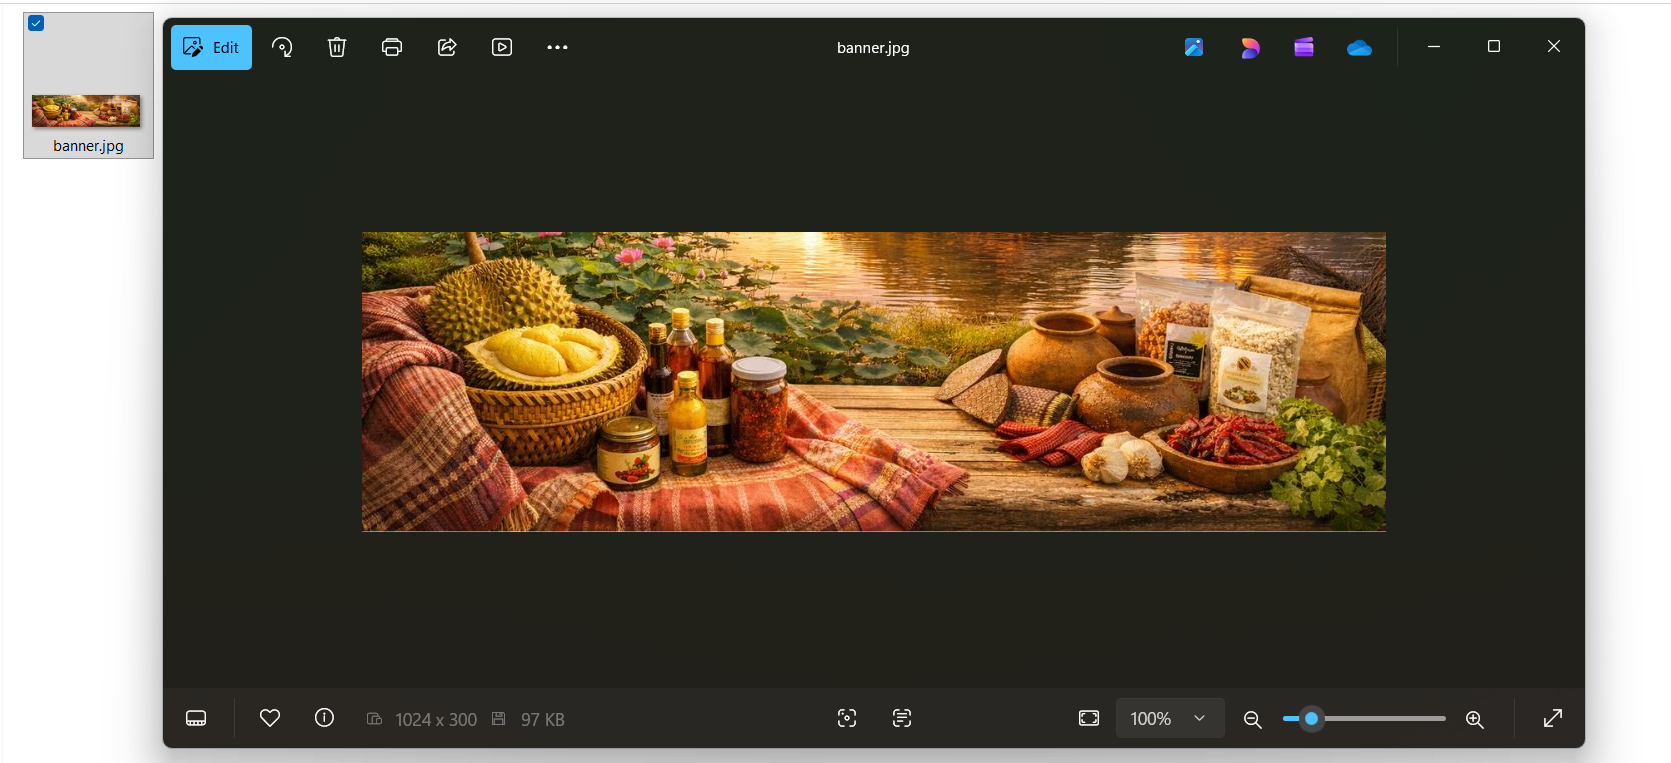
Task: Show file info panel
Action: pos(324,718)
